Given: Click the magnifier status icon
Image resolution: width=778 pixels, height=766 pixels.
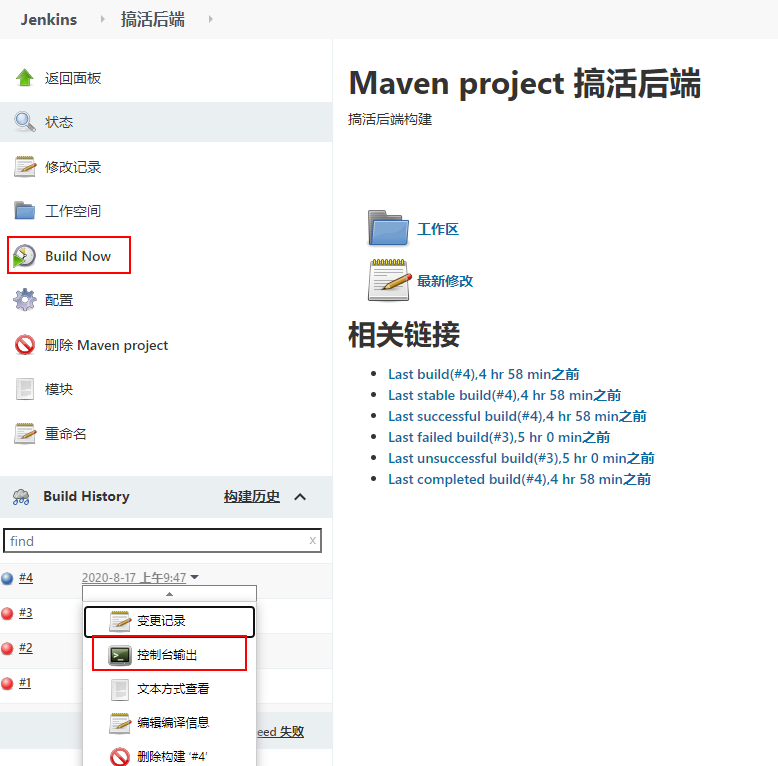Looking at the screenshot, I should click(x=24, y=122).
